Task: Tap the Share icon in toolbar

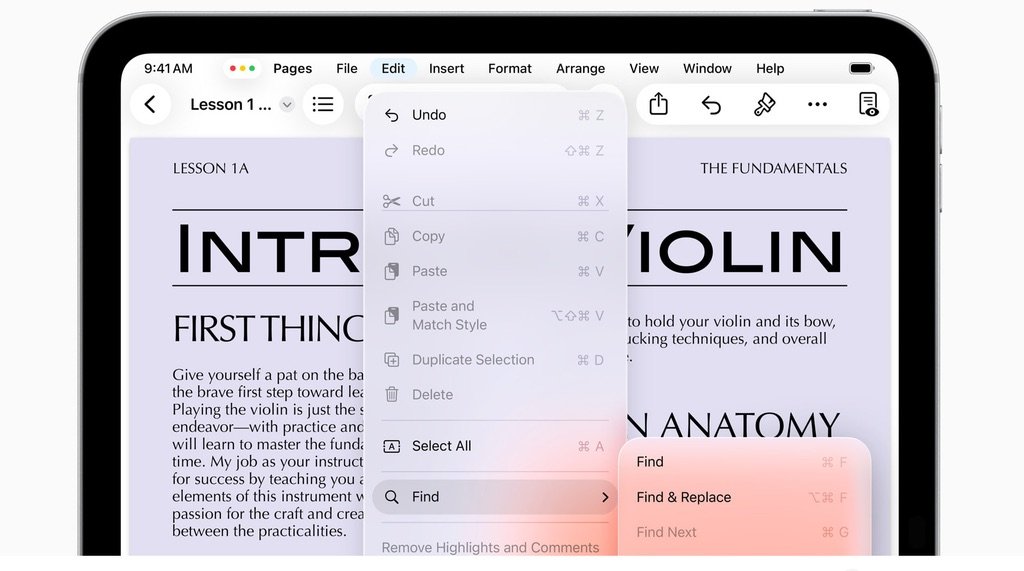Action: (x=658, y=104)
